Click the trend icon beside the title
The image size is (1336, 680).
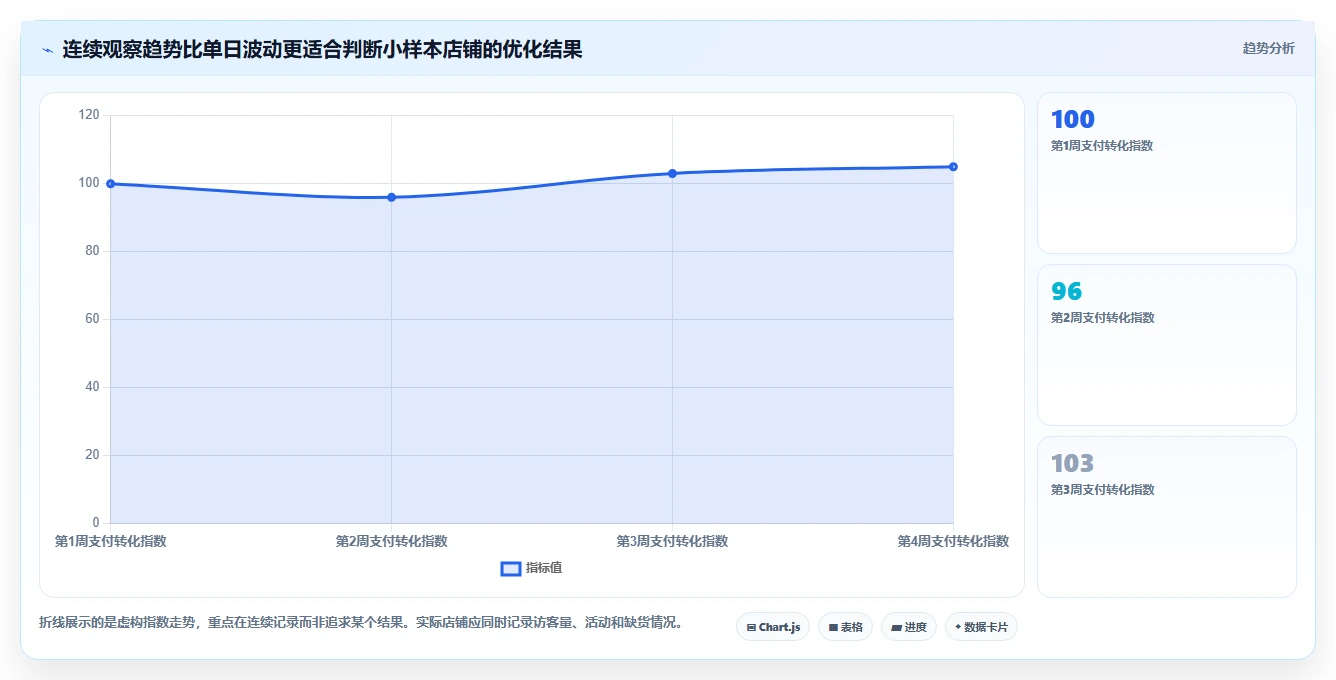click(x=47, y=50)
